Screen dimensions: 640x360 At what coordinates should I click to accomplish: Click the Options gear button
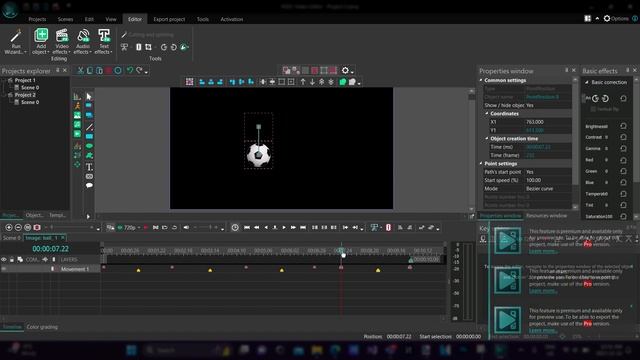click(x=616, y=18)
